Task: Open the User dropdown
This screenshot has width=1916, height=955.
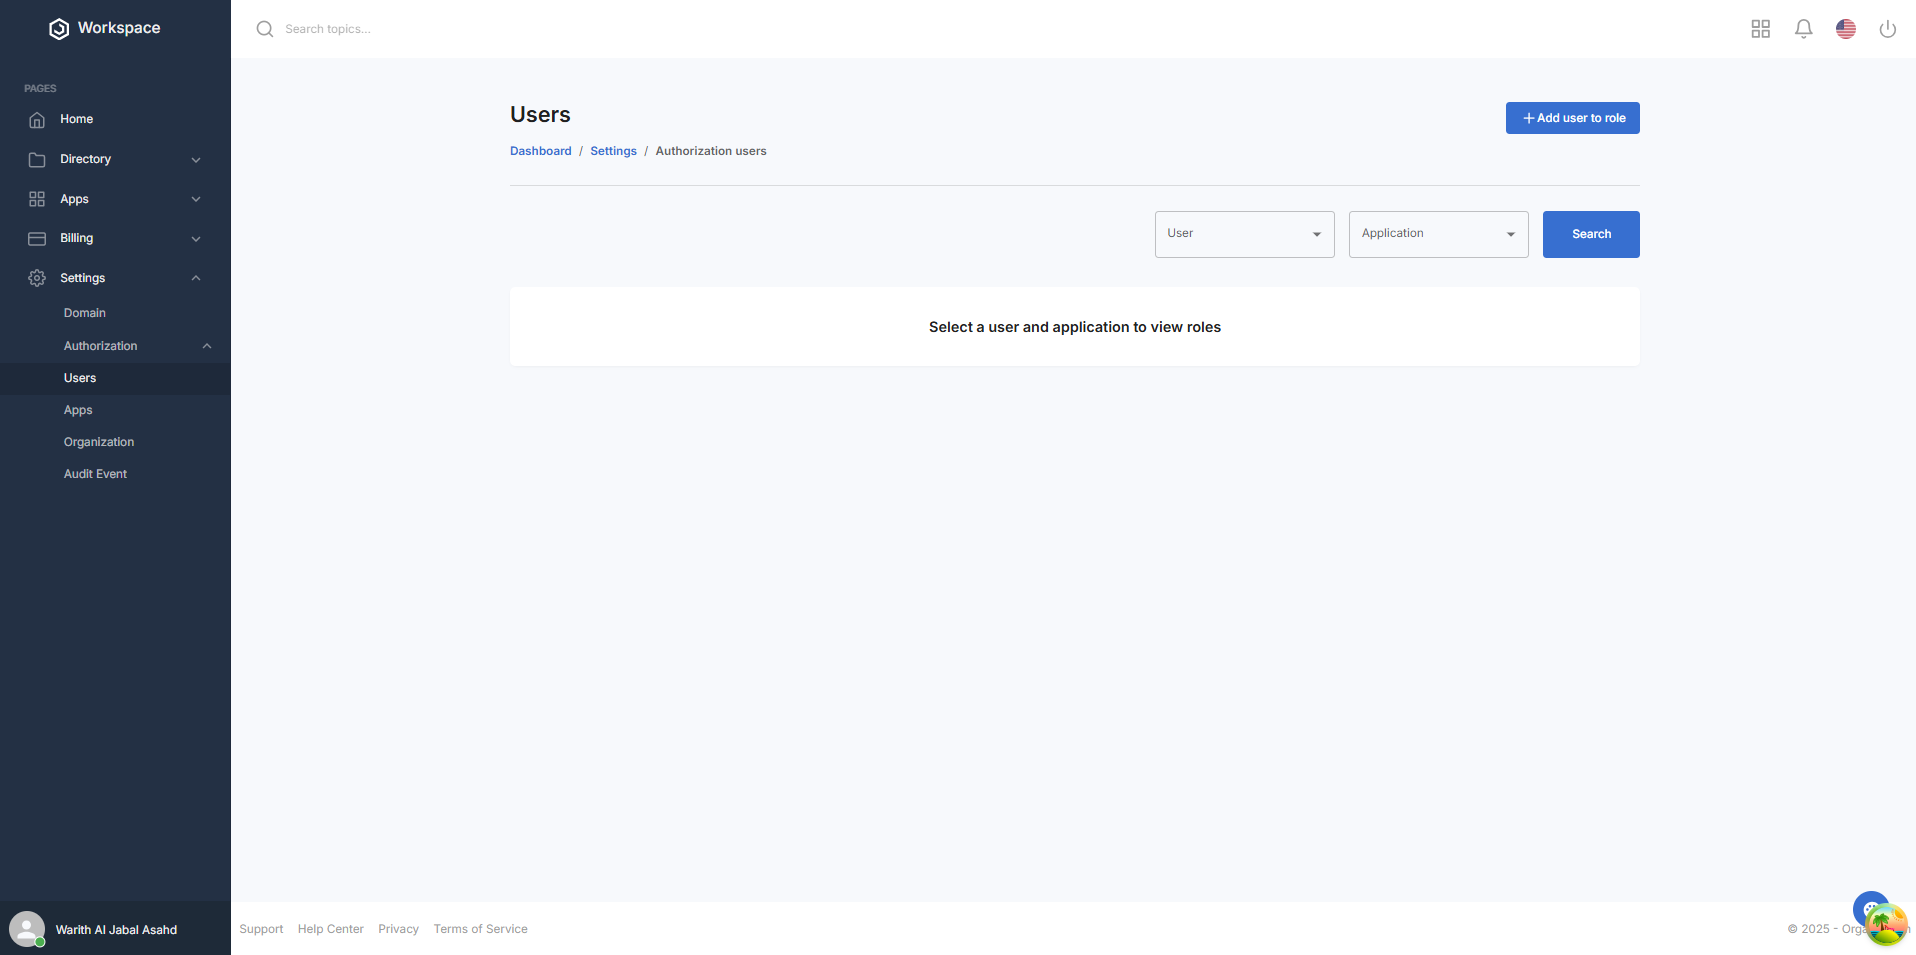Action: coord(1244,234)
